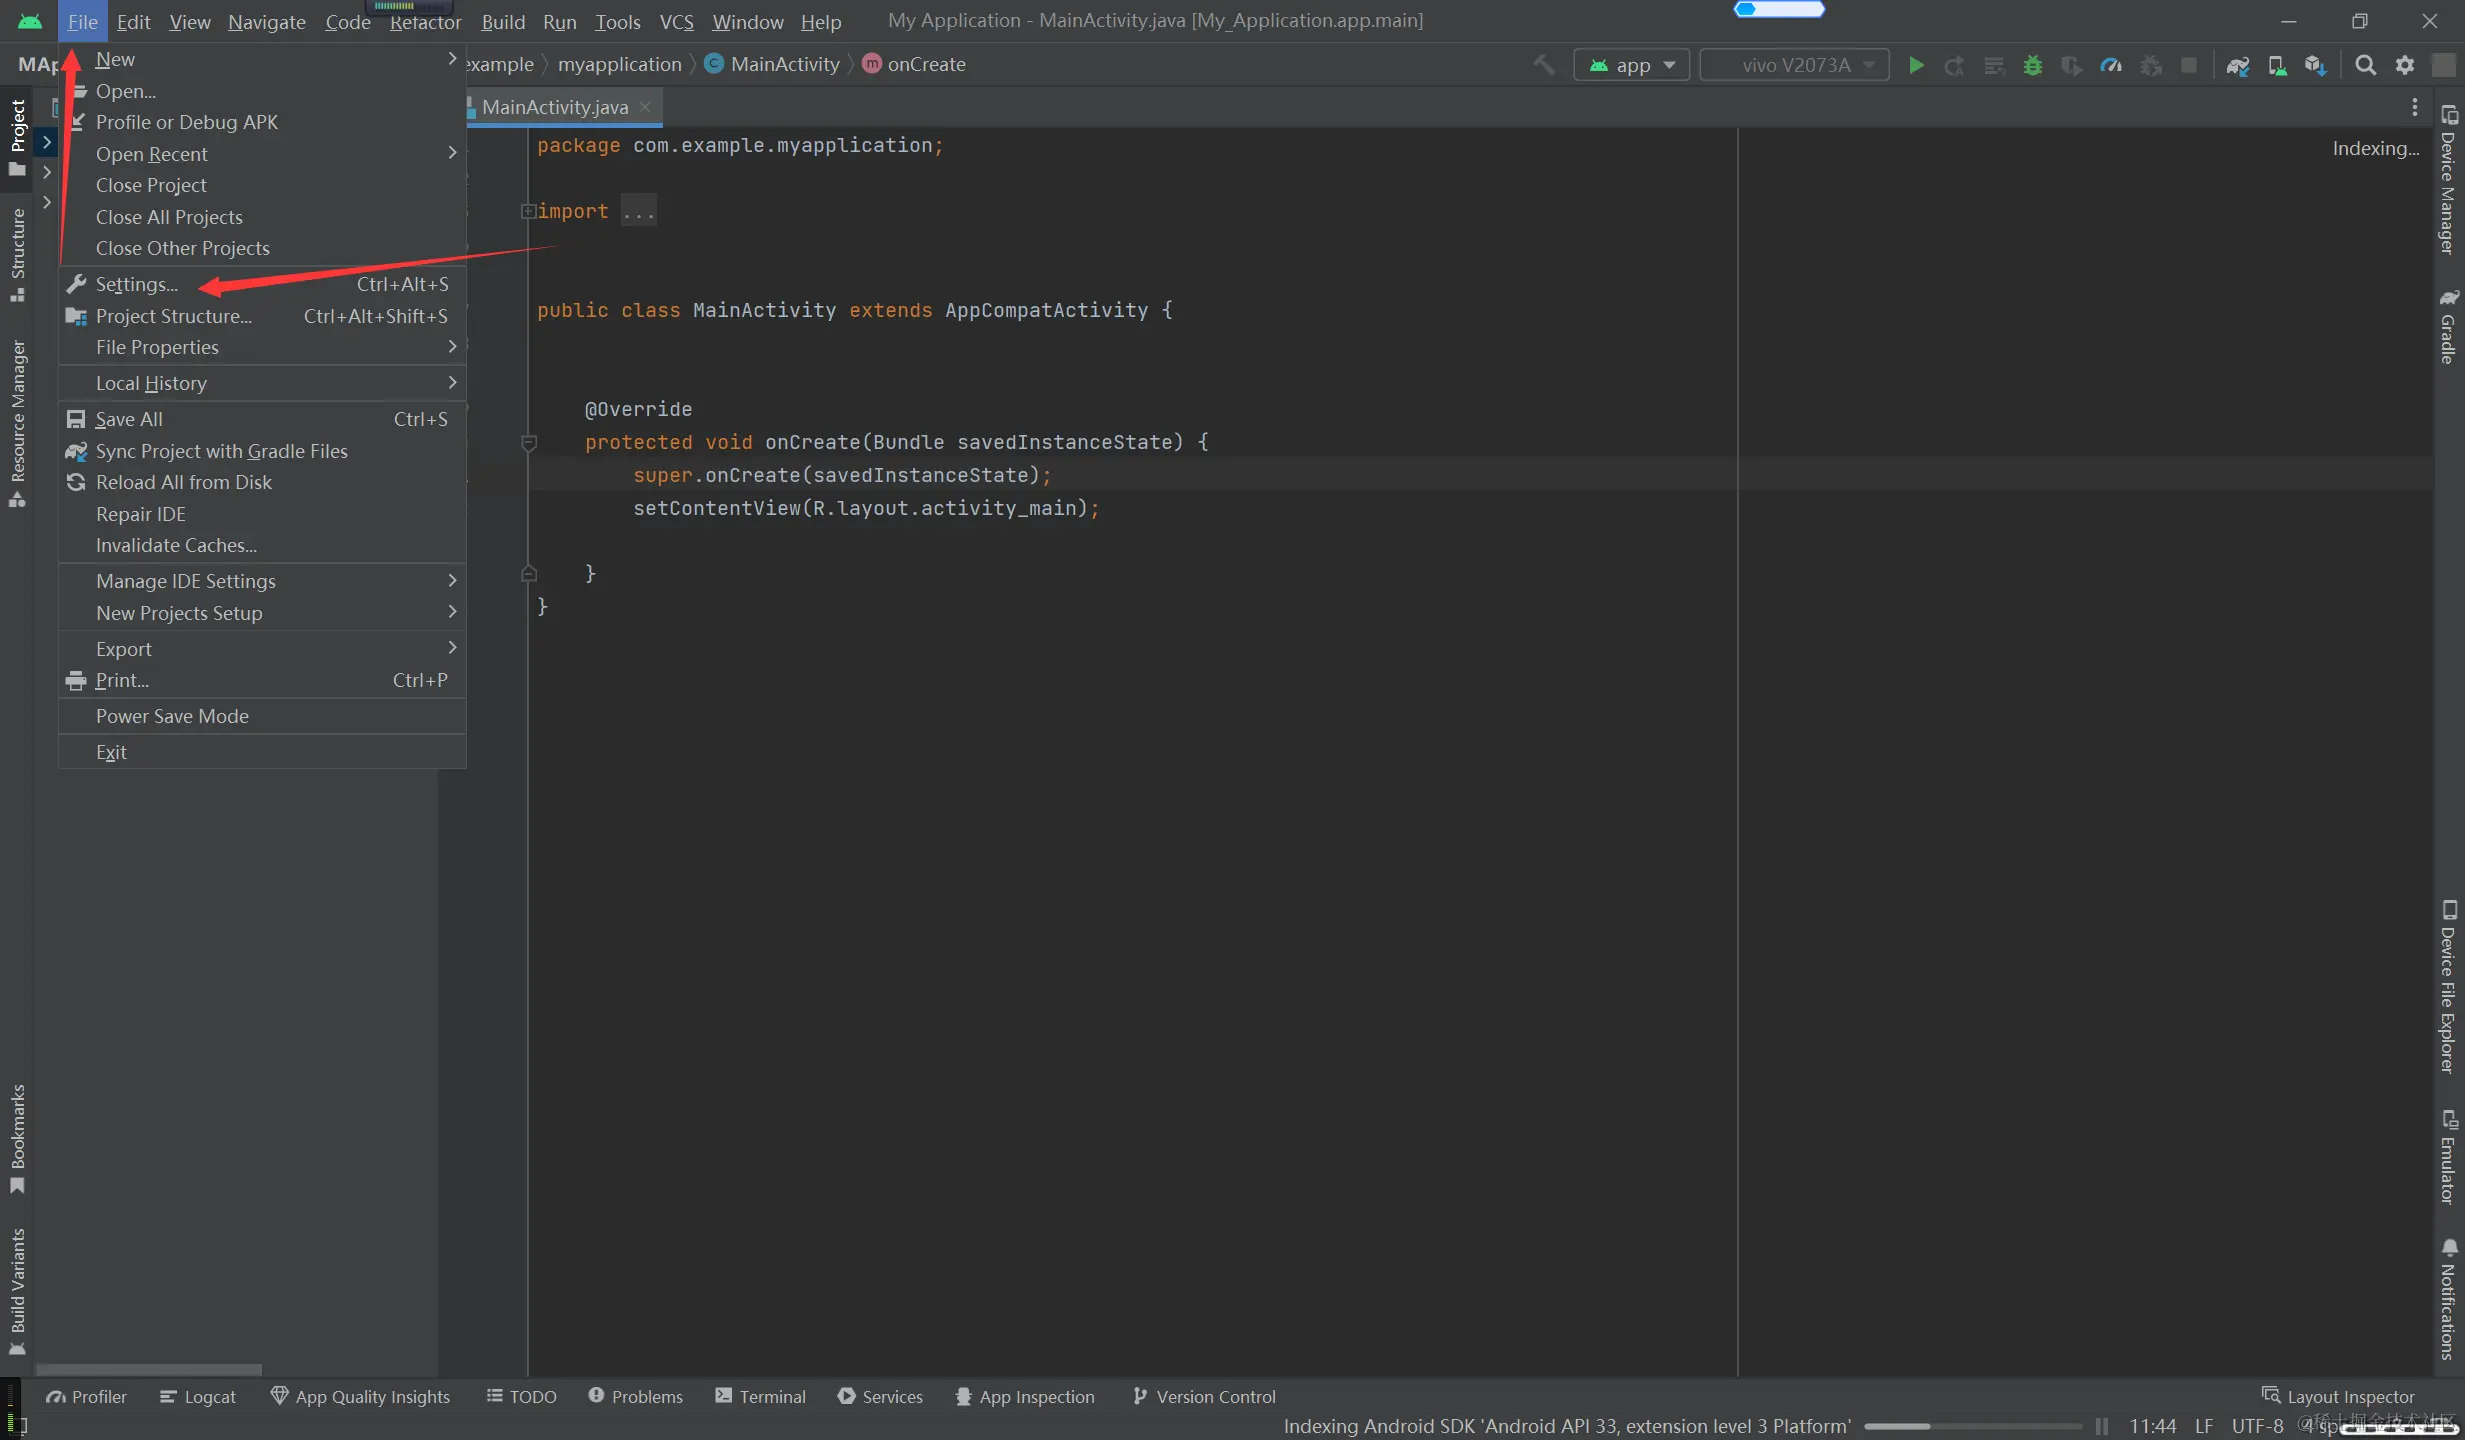Select Project Structure... menu entry
This screenshot has height=1440, width=2465.
(x=262, y=316)
